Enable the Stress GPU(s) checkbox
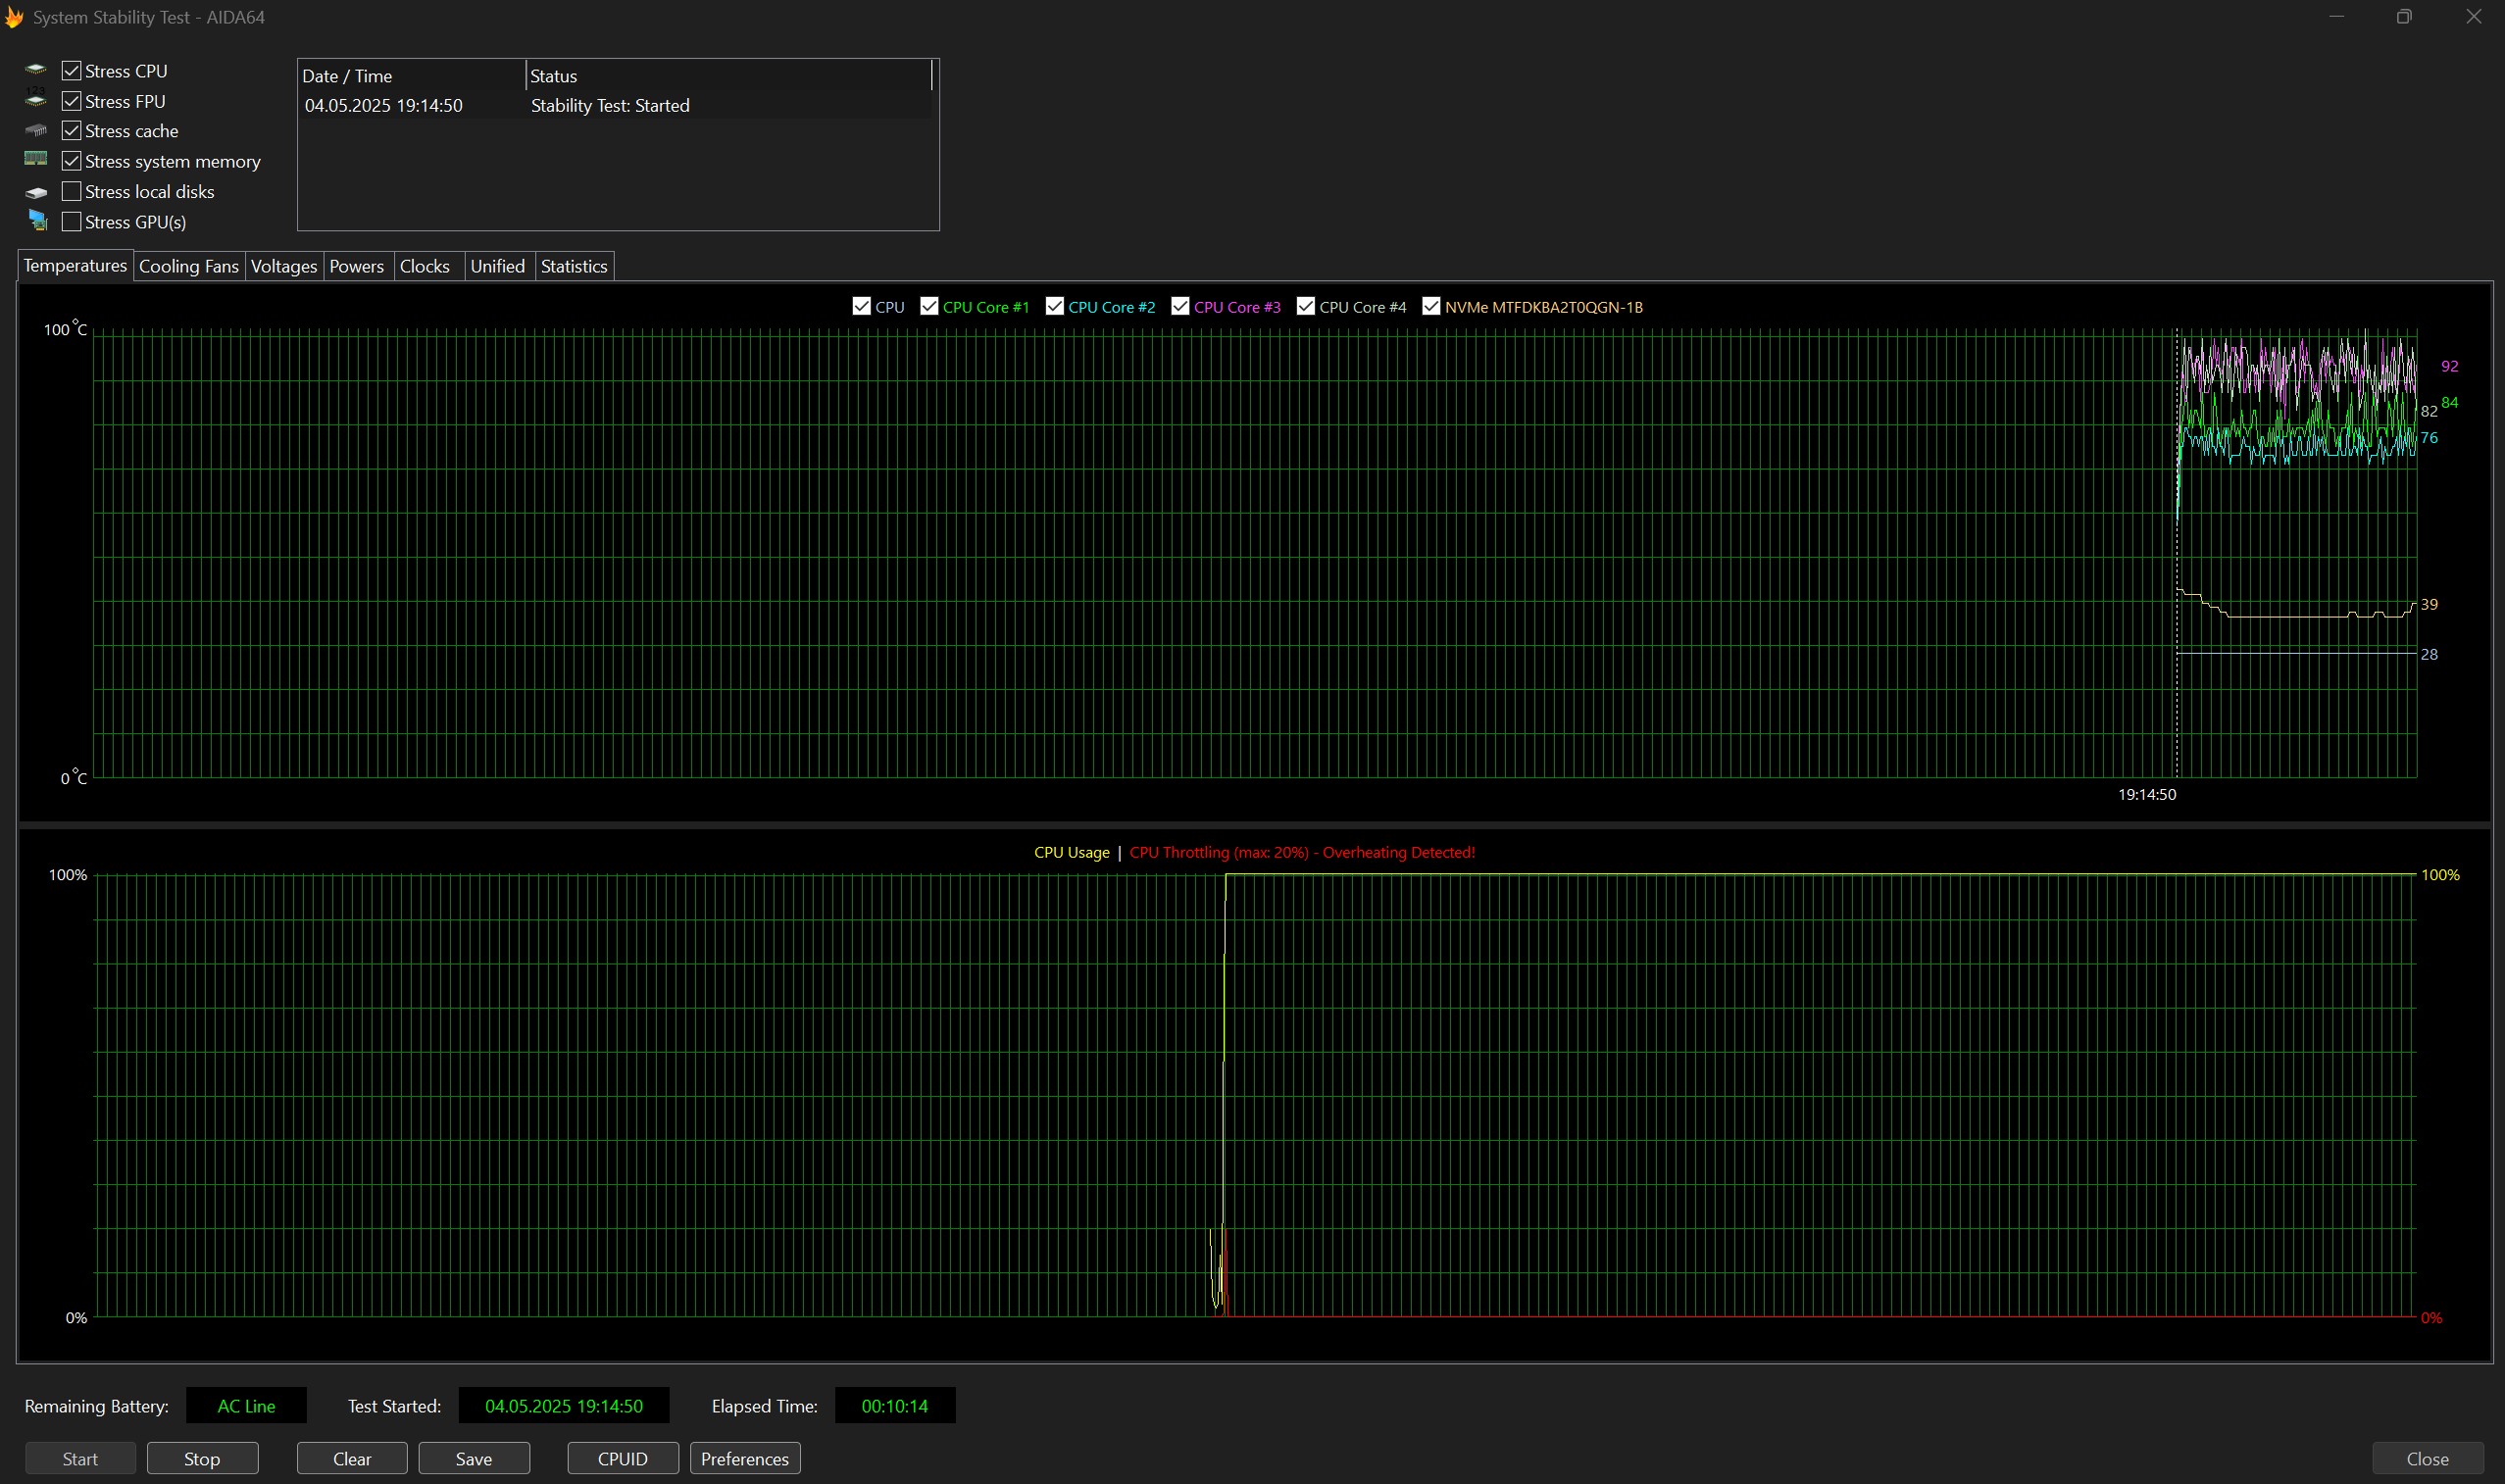 [x=71, y=222]
